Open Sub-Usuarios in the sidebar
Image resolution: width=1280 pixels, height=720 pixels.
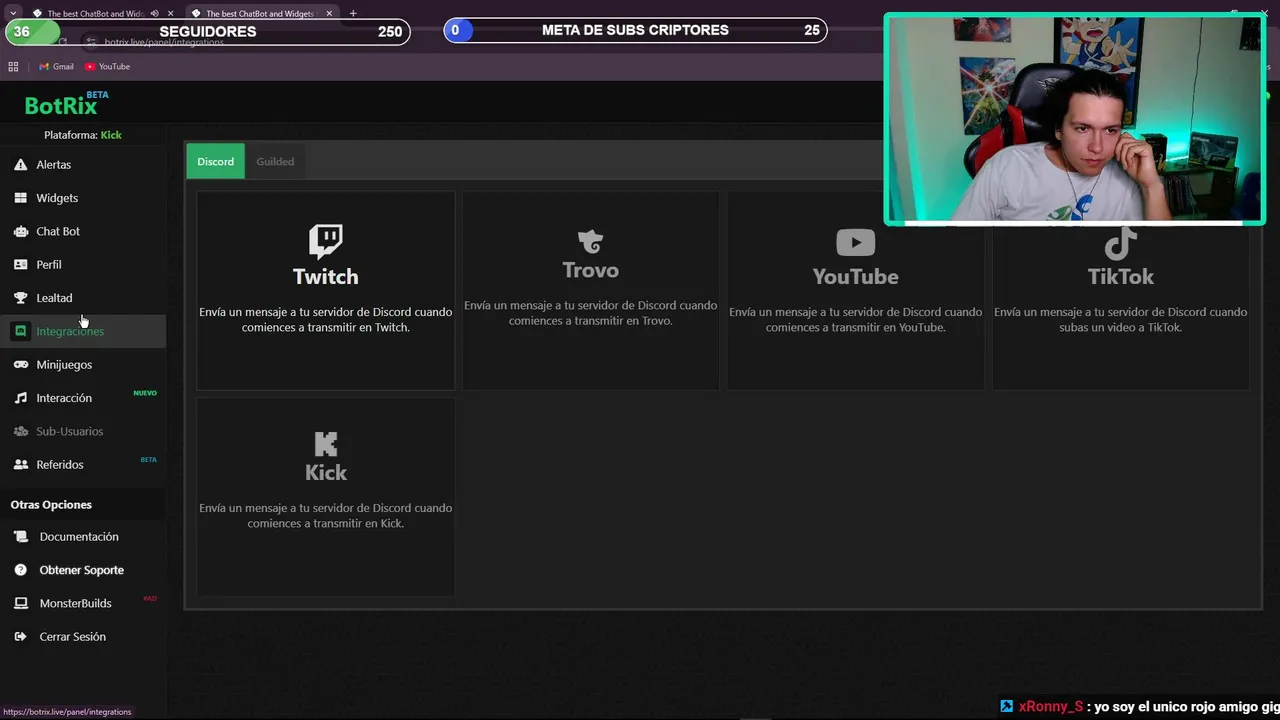[83, 431]
